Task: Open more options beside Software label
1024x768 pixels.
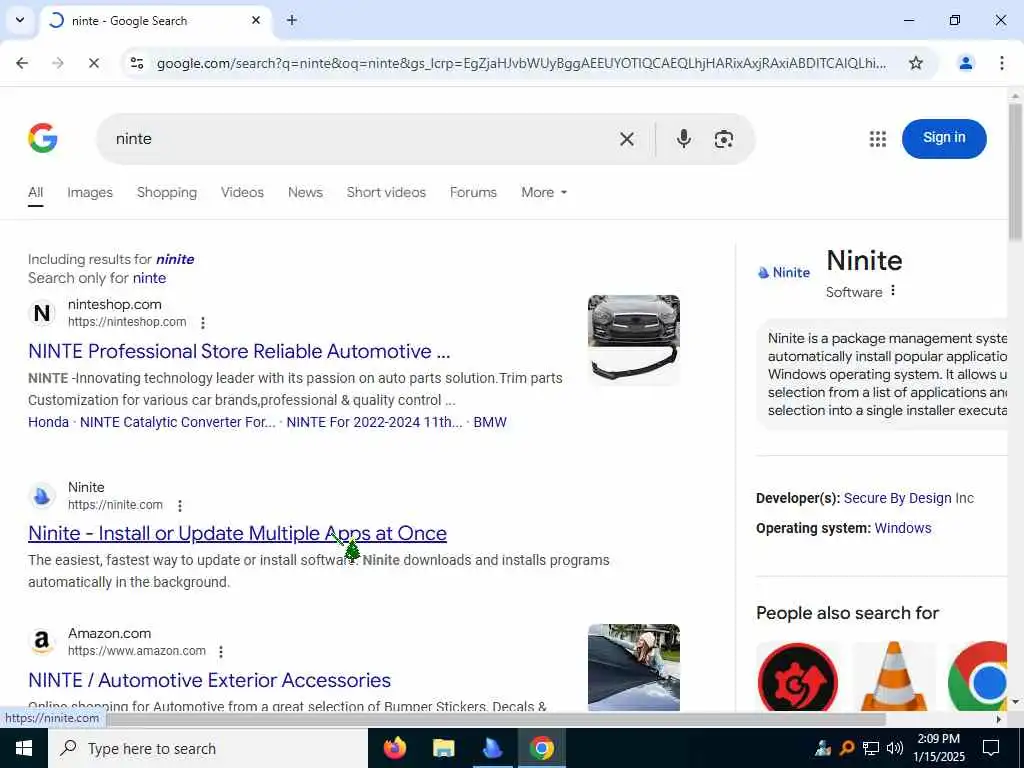Action: (893, 291)
